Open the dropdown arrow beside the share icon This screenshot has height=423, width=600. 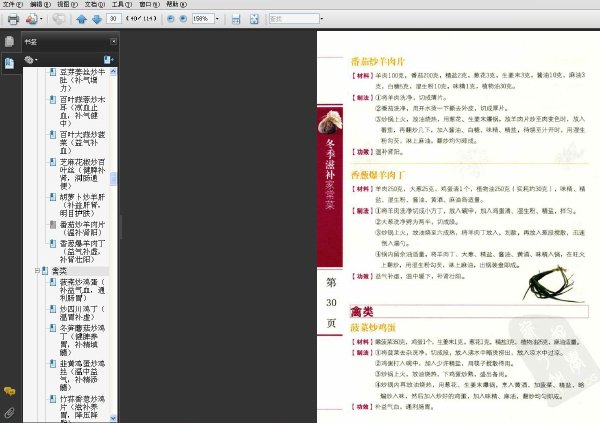click(x=41, y=19)
